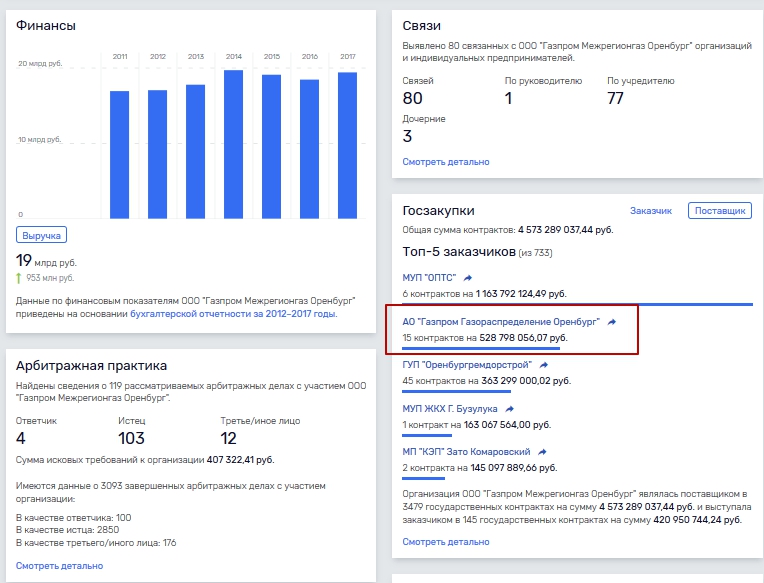Click the Топ-5 заказчиков heading
Viewport: 764px width, 583px height.
[459, 252]
